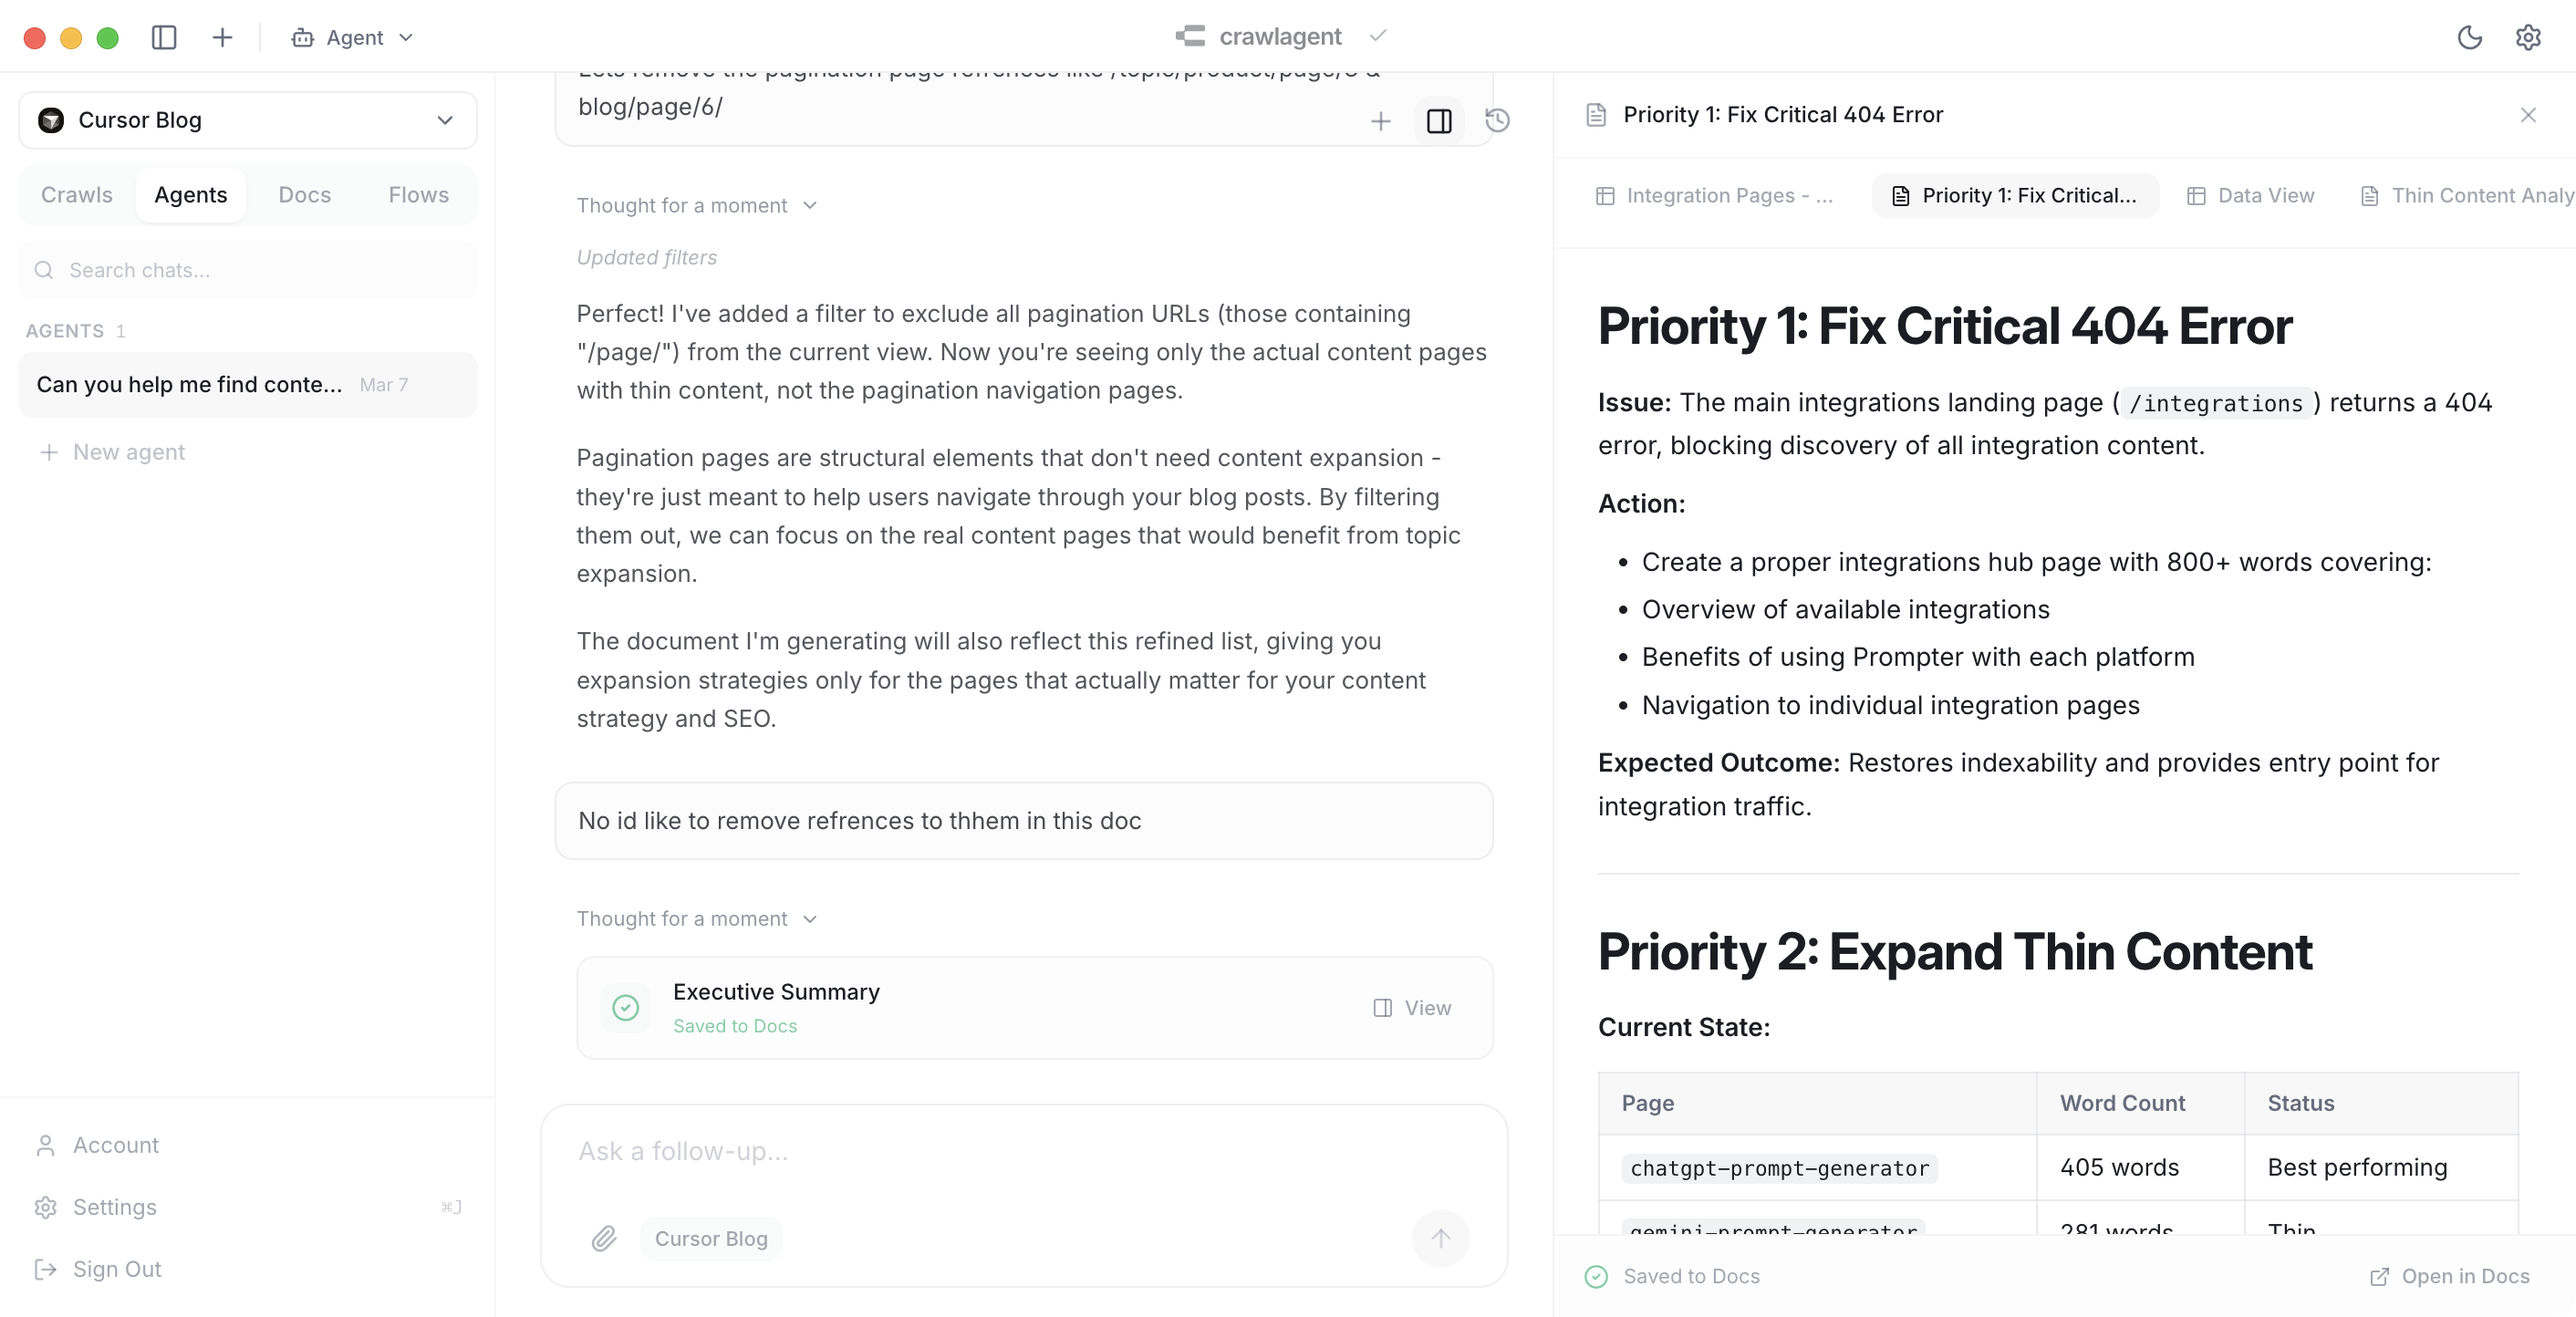Start a new chat with the plus icon

(221, 37)
